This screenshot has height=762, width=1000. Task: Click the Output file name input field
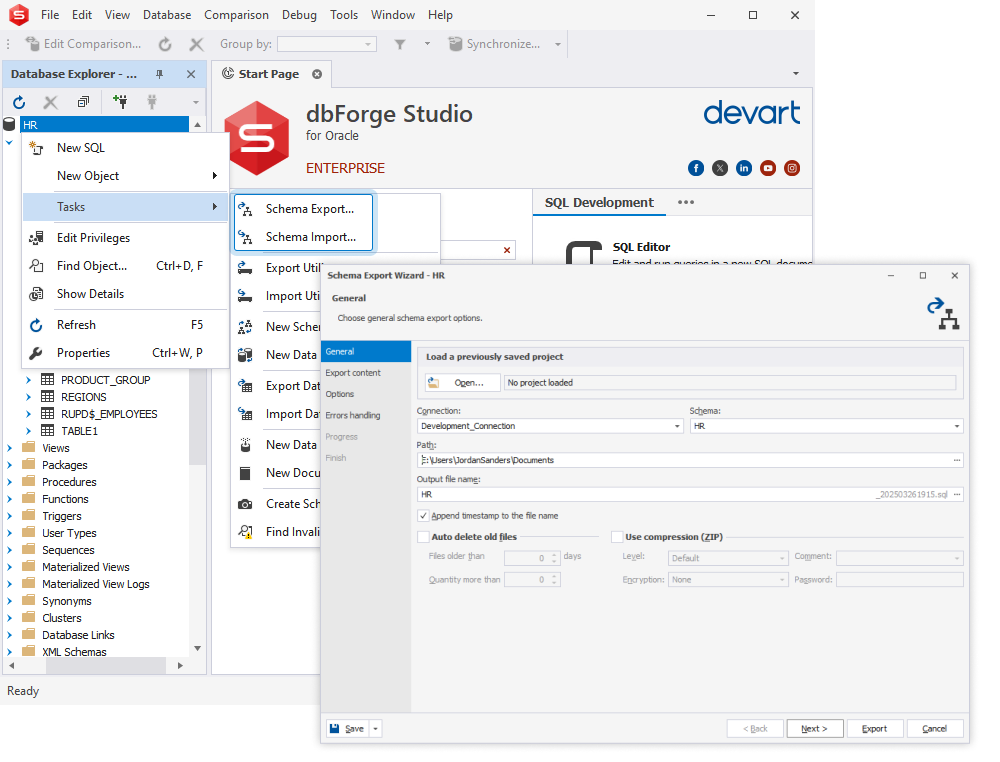(x=640, y=494)
